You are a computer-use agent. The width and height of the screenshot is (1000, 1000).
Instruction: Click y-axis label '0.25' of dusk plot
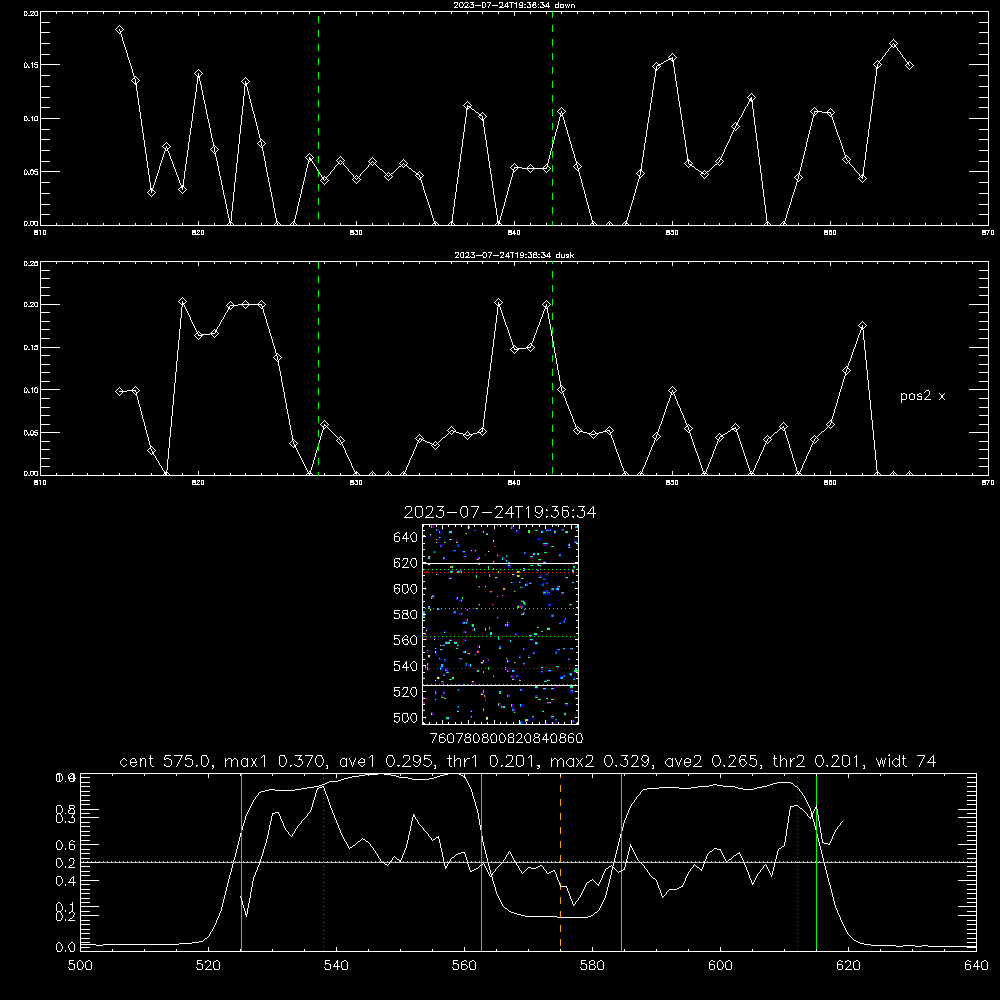(31, 263)
